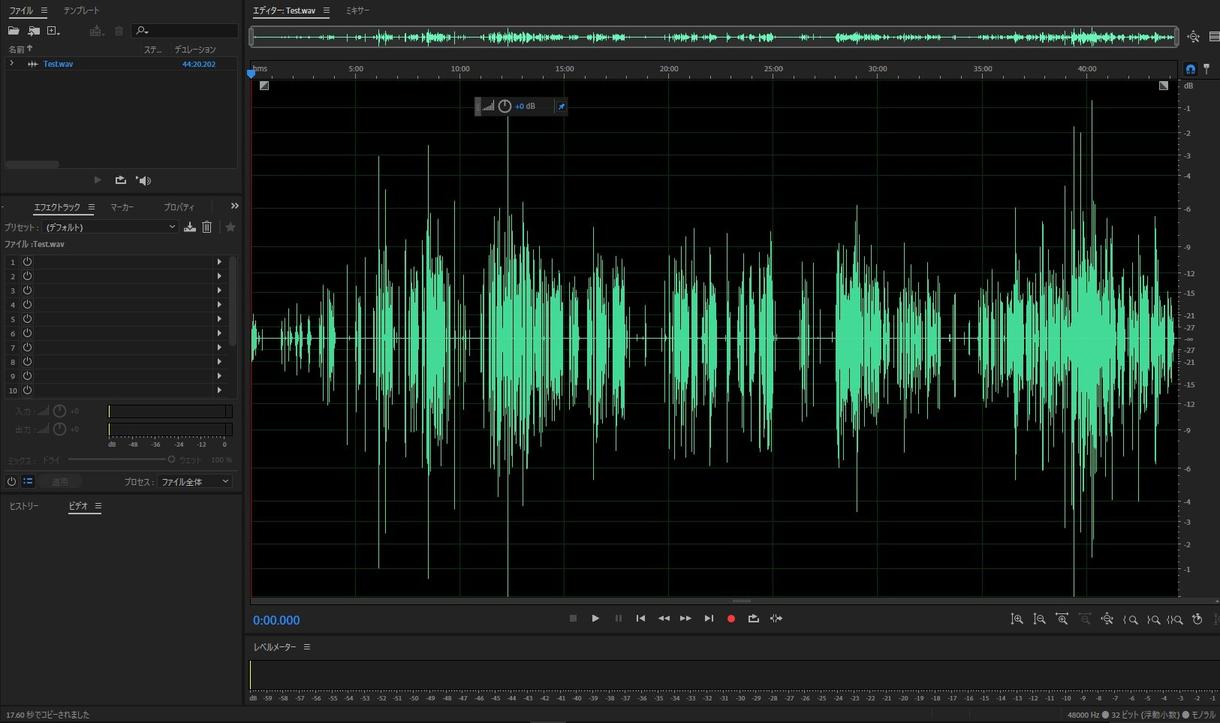Switch to the ヒストリー tab
This screenshot has height=723, width=1220.
(24, 506)
